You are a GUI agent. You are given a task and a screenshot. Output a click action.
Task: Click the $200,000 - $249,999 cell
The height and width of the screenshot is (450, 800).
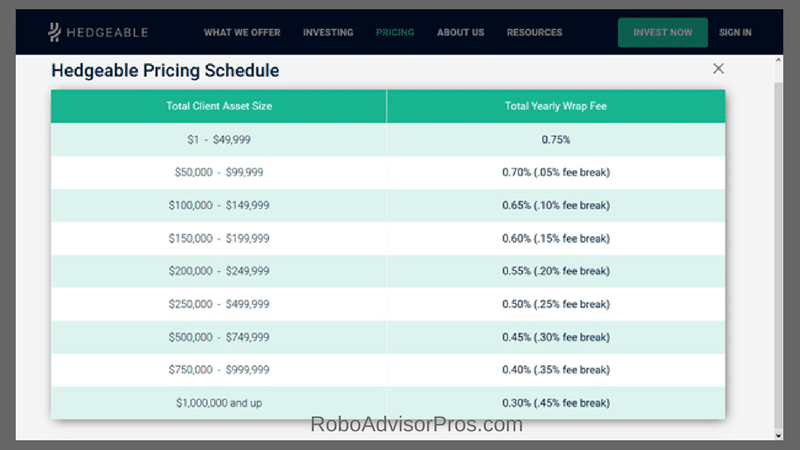(x=219, y=271)
